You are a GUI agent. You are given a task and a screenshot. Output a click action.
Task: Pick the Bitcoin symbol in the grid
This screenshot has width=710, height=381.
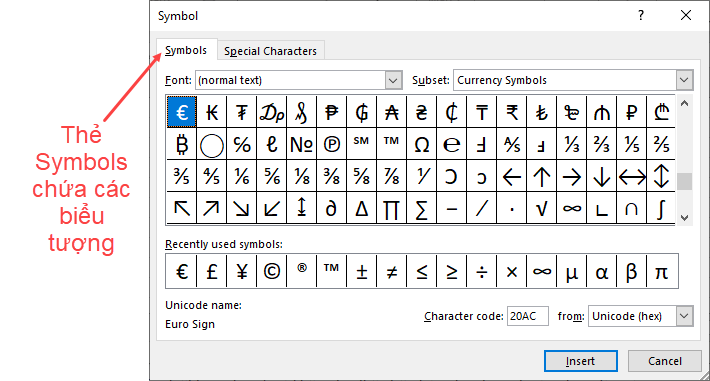click(x=182, y=144)
